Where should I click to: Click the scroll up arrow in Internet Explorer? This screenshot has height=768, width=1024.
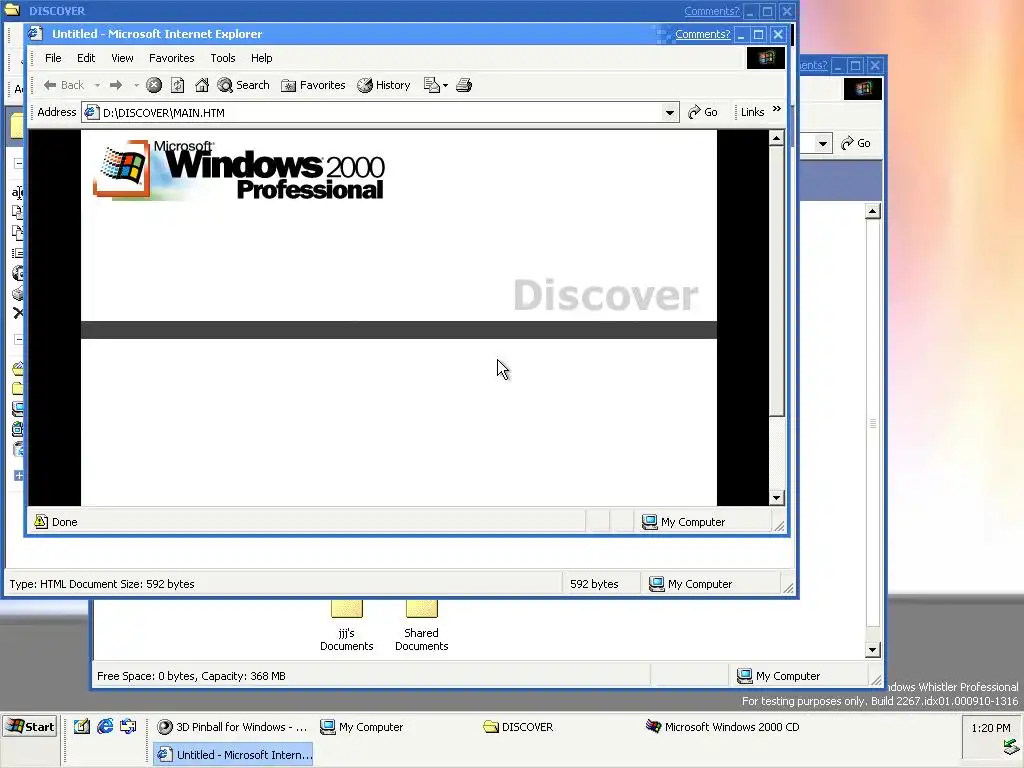tap(776, 138)
